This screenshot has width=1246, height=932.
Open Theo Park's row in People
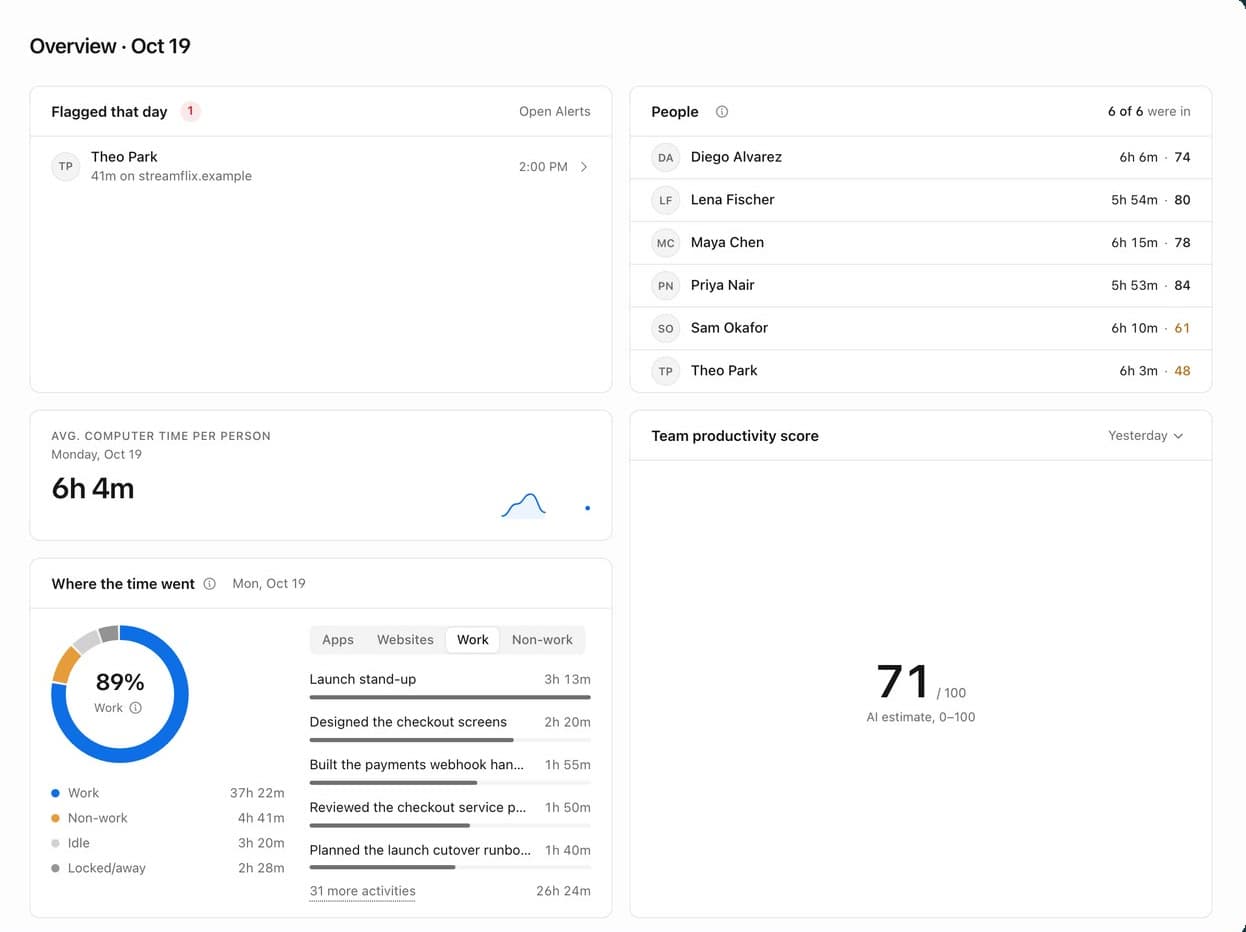(921, 371)
